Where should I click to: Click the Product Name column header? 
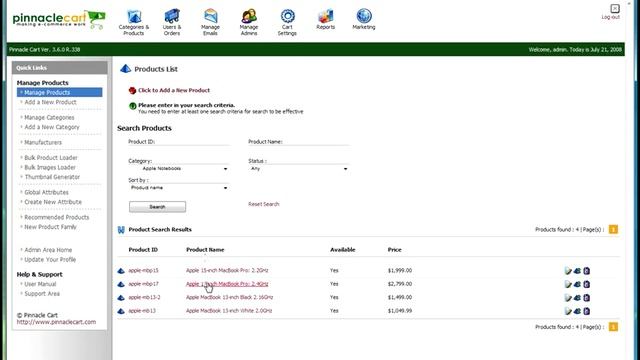205,249
